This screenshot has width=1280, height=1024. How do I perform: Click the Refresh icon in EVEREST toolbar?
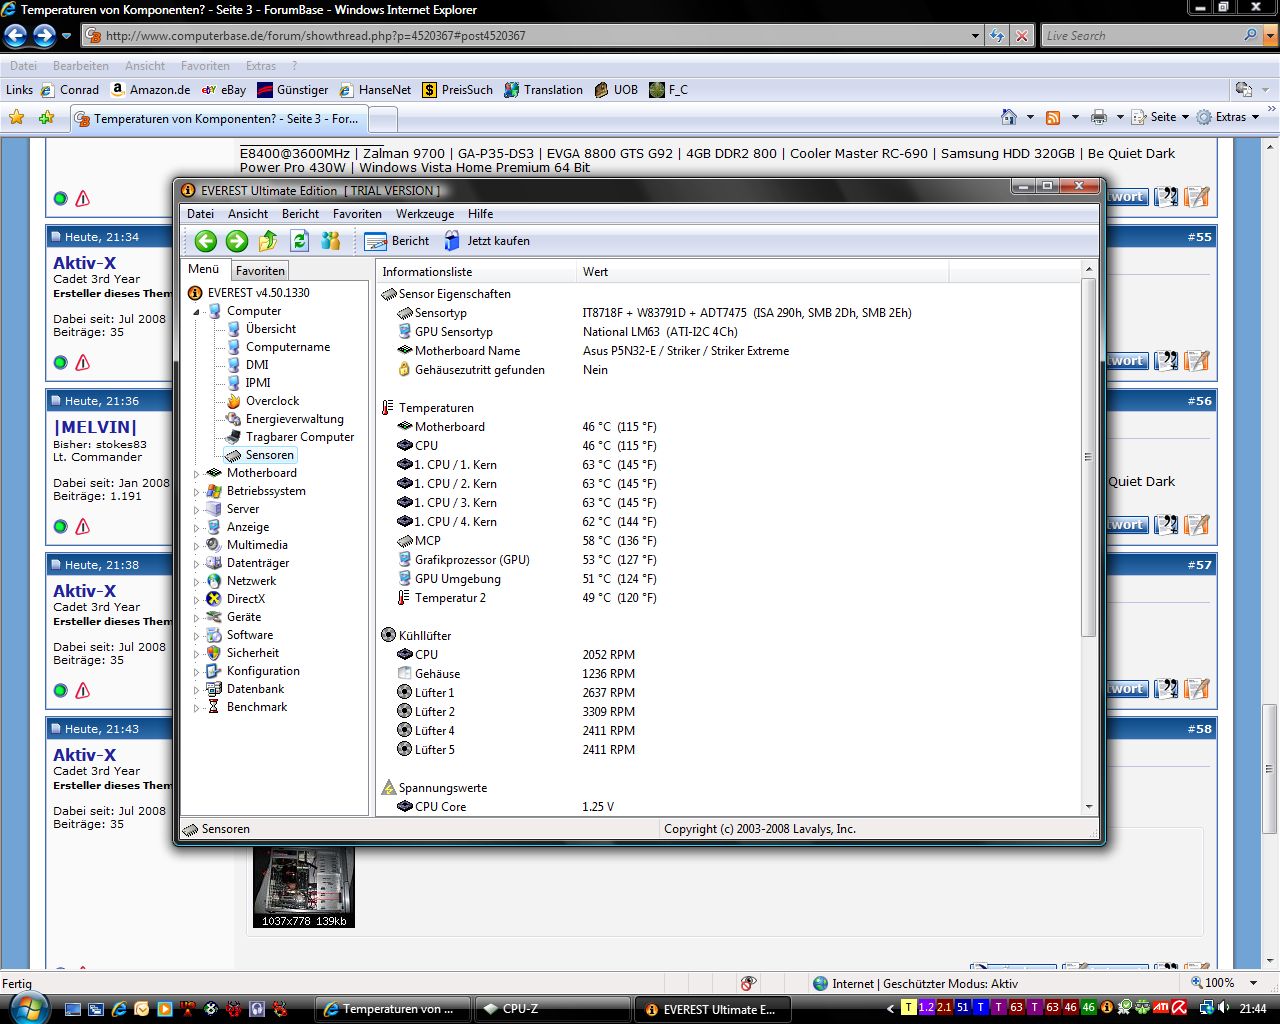tap(299, 241)
